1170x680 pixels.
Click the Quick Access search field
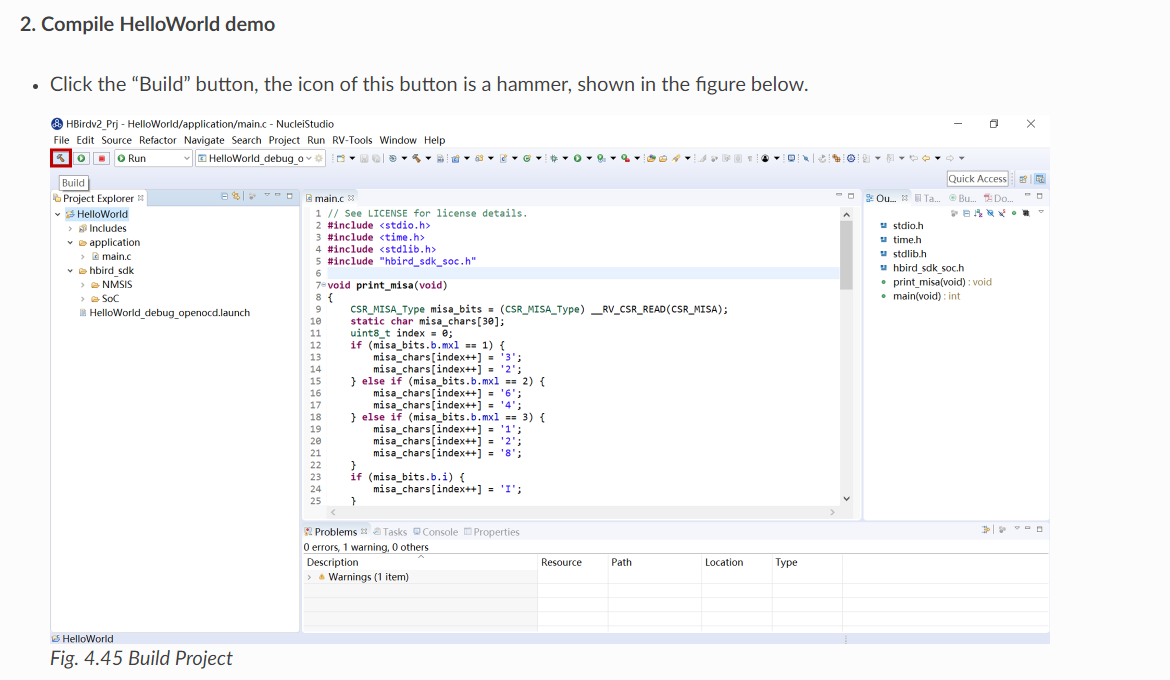coord(977,179)
